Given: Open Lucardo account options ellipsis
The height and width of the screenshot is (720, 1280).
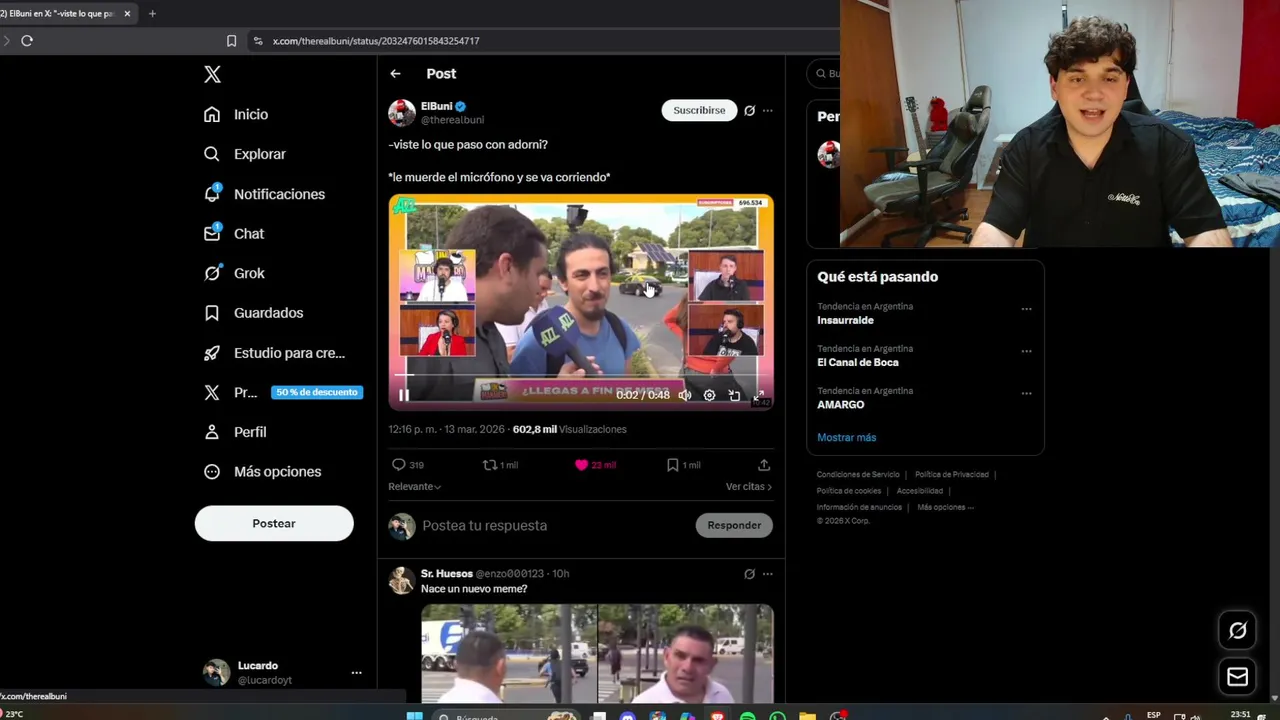Looking at the screenshot, I should tap(356, 673).
